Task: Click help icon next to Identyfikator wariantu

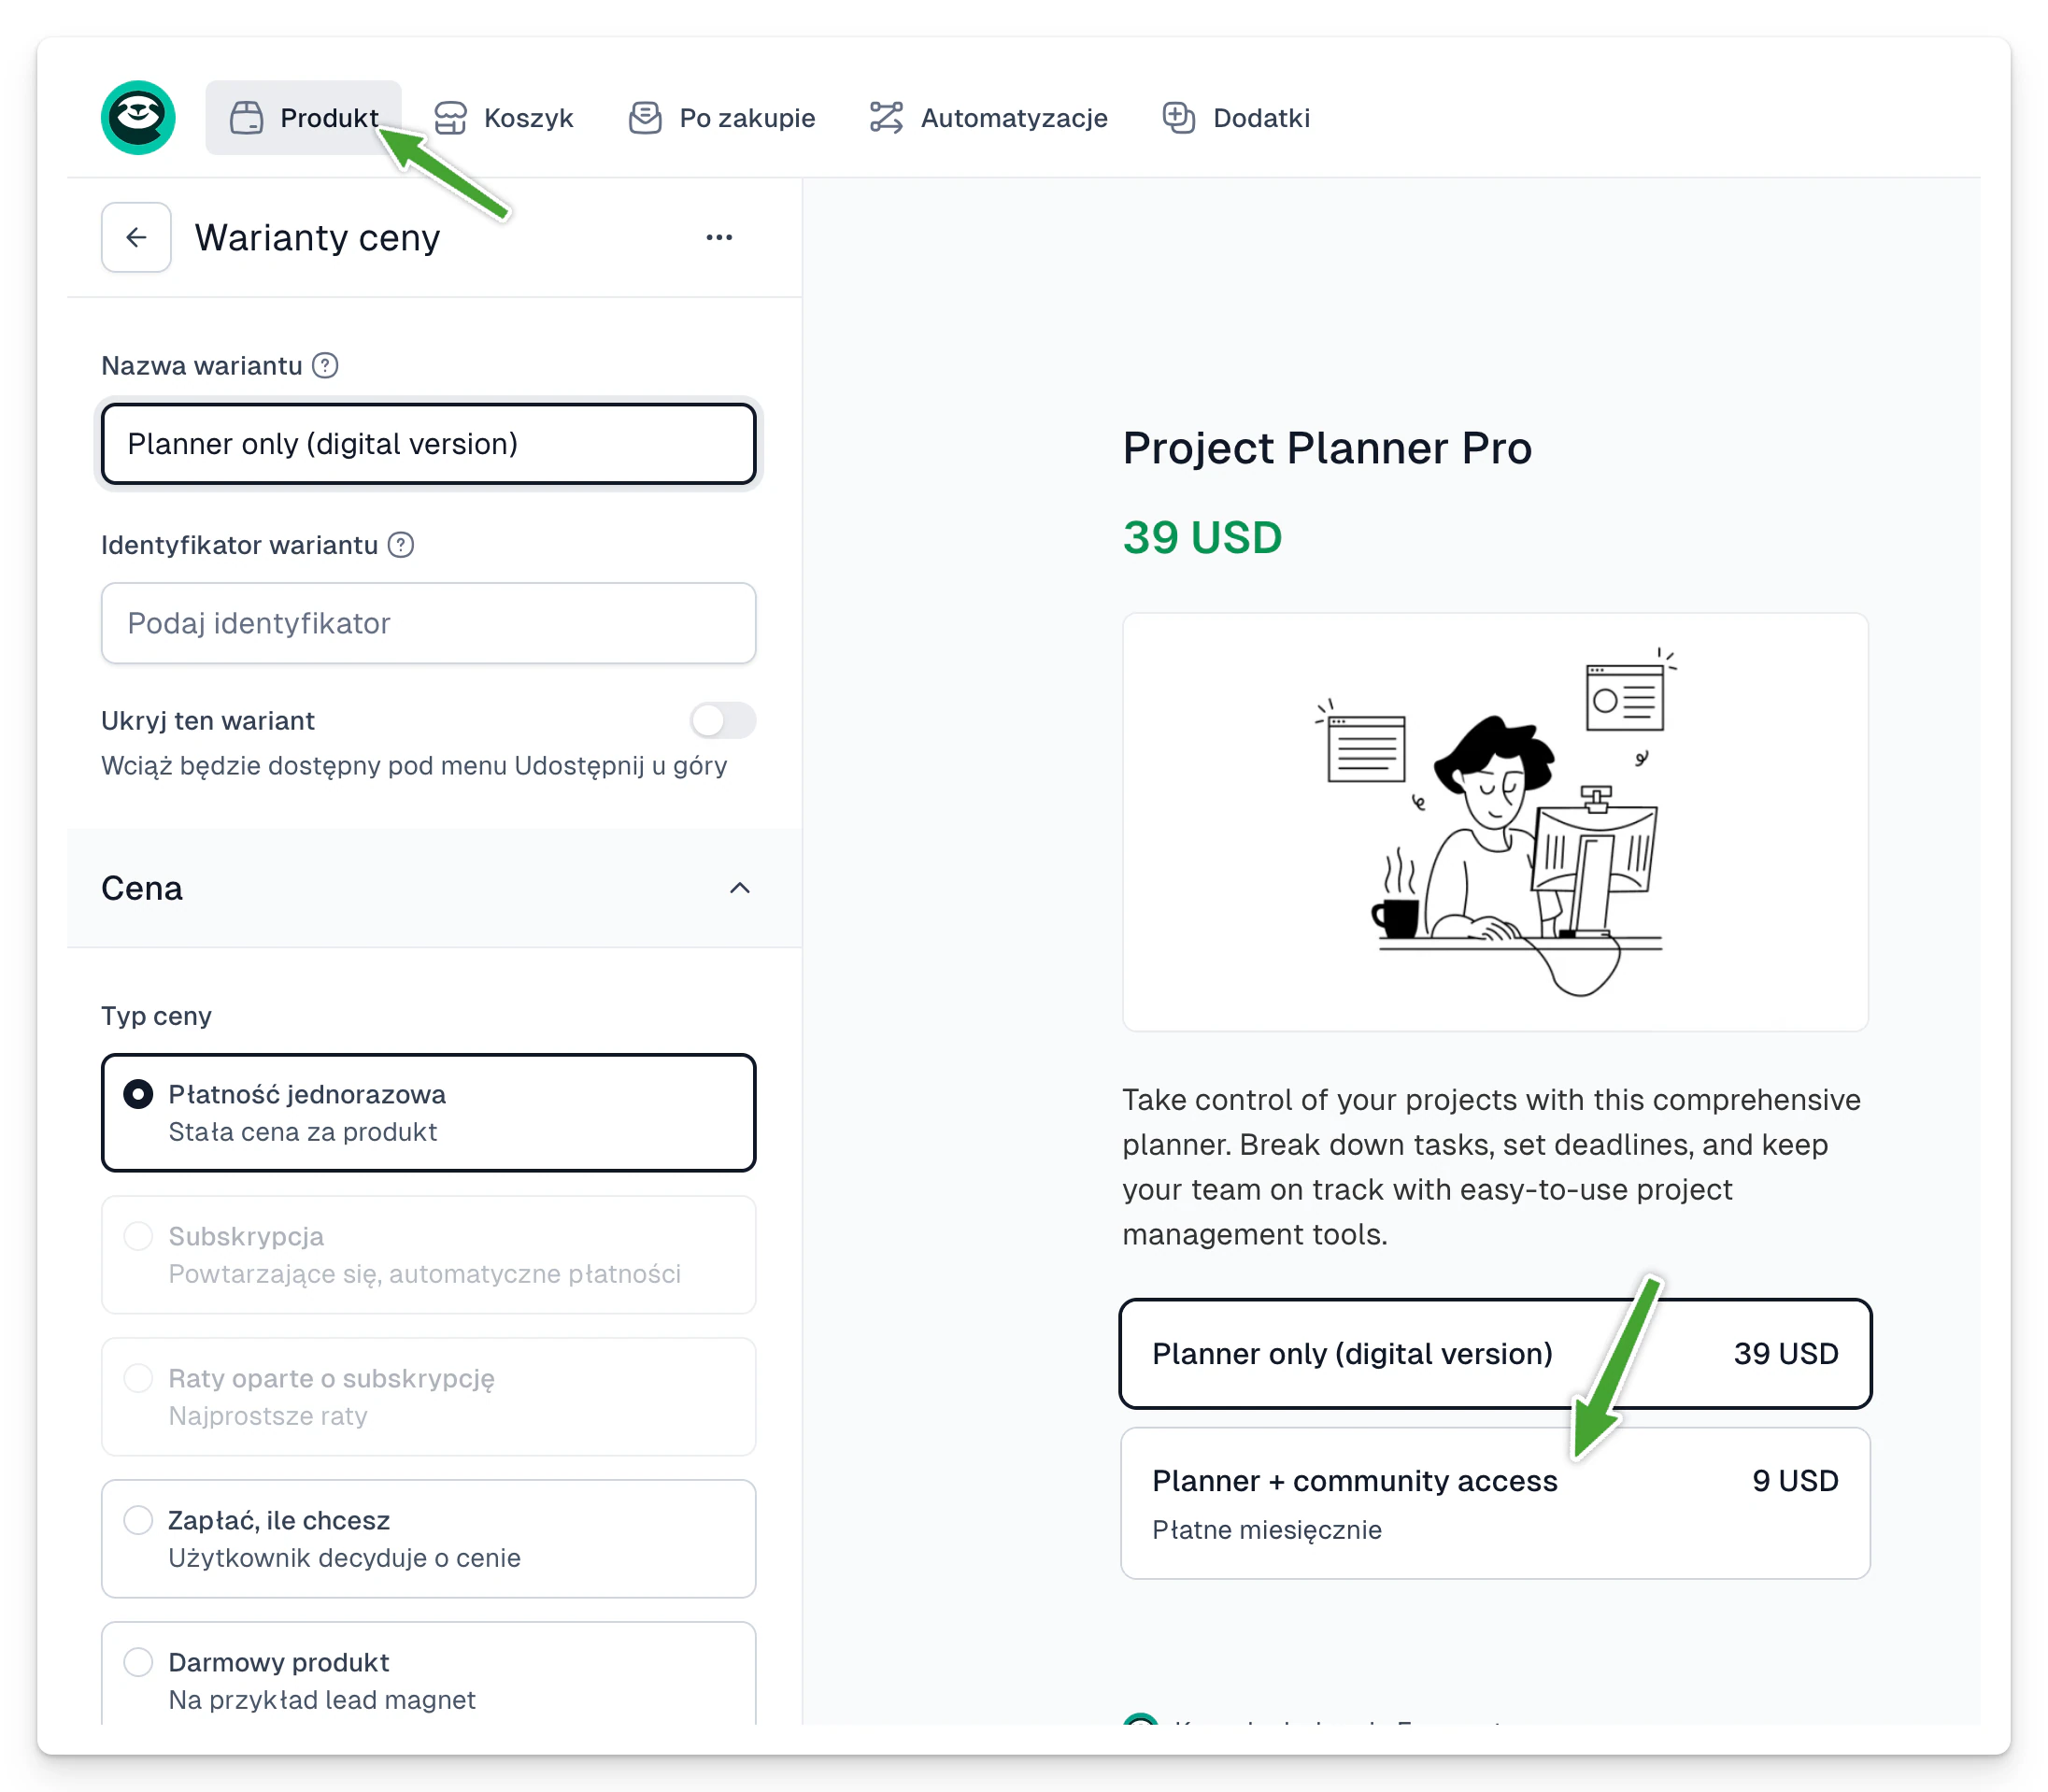Action: click(401, 545)
